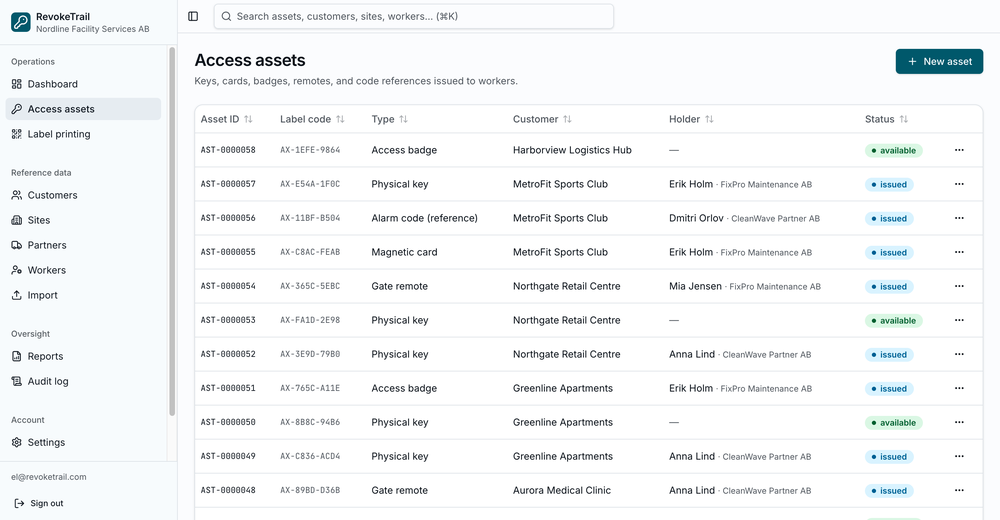Click the Gate remote type for AST-0000054
This screenshot has width=1000, height=520.
click(399, 286)
